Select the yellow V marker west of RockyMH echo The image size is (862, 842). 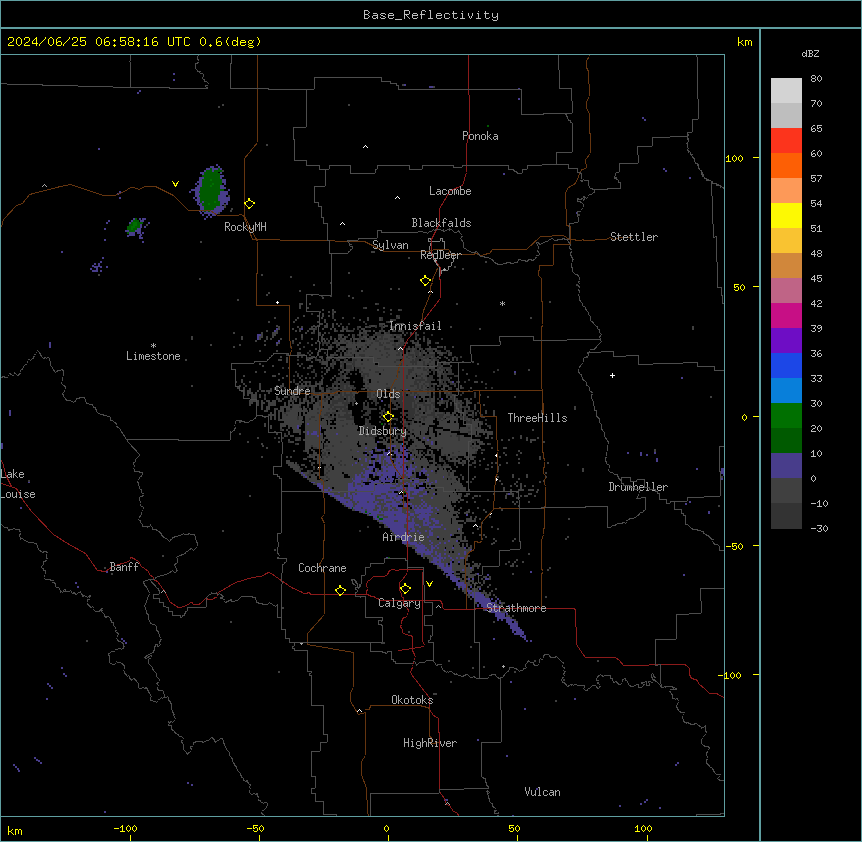[175, 184]
